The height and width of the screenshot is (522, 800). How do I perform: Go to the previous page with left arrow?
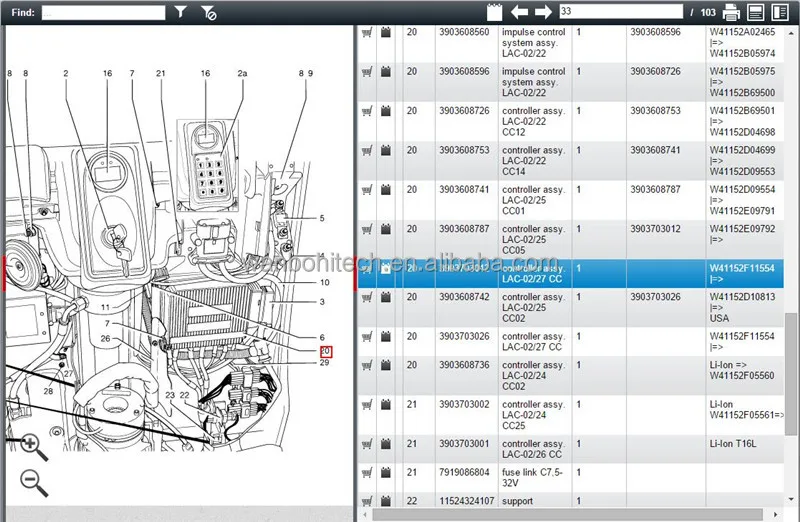[519, 12]
